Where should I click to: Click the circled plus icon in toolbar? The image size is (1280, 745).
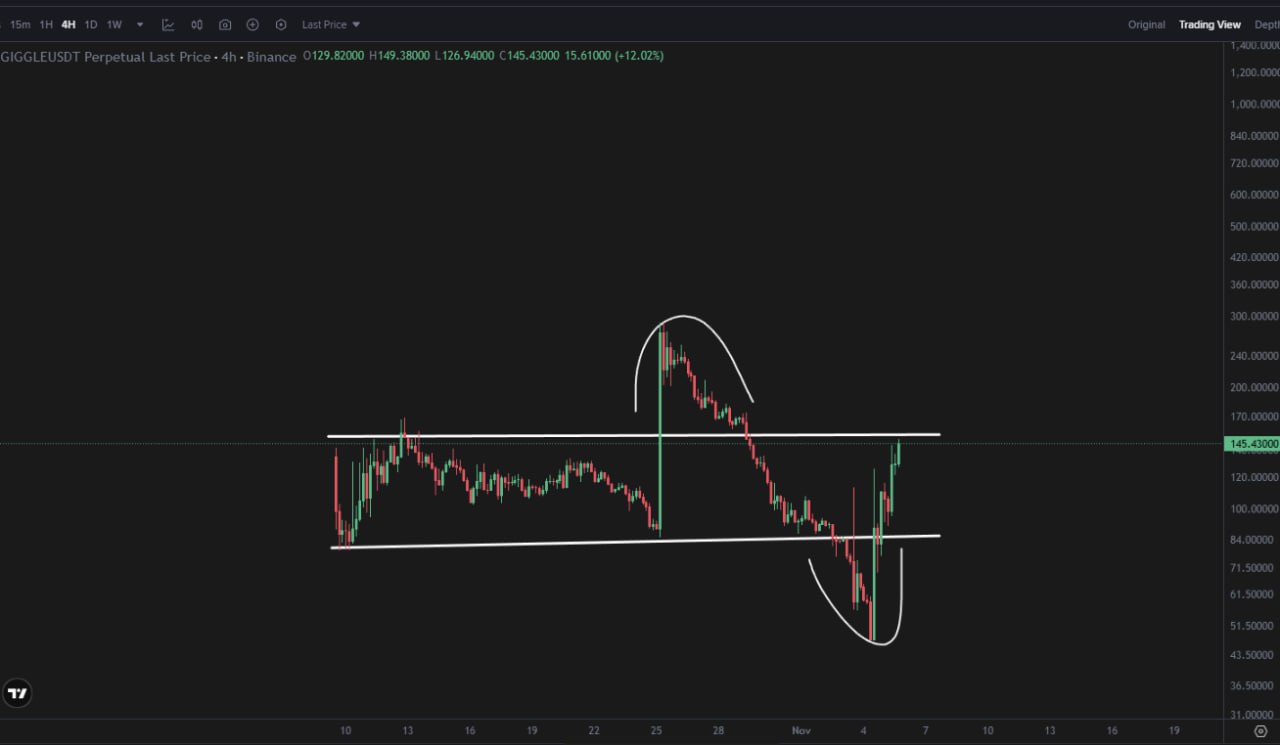pyautogui.click(x=253, y=24)
